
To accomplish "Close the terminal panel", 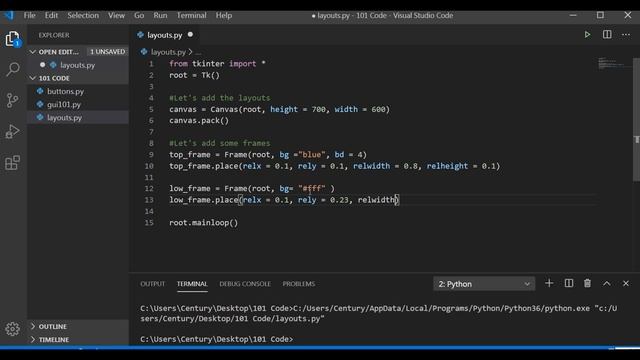I will pyautogui.click(x=626, y=283).
